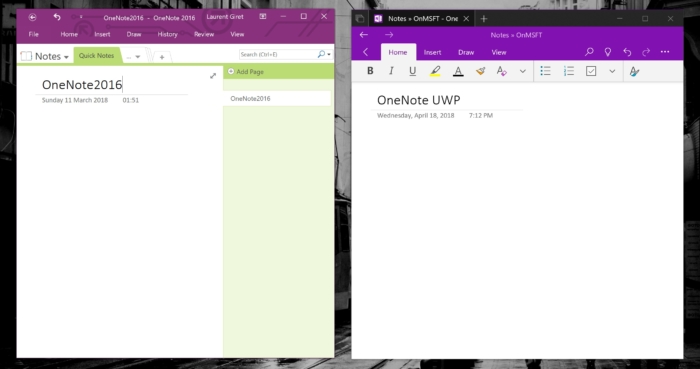
Task: Open the Styles gallery icon
Action: 634,71
